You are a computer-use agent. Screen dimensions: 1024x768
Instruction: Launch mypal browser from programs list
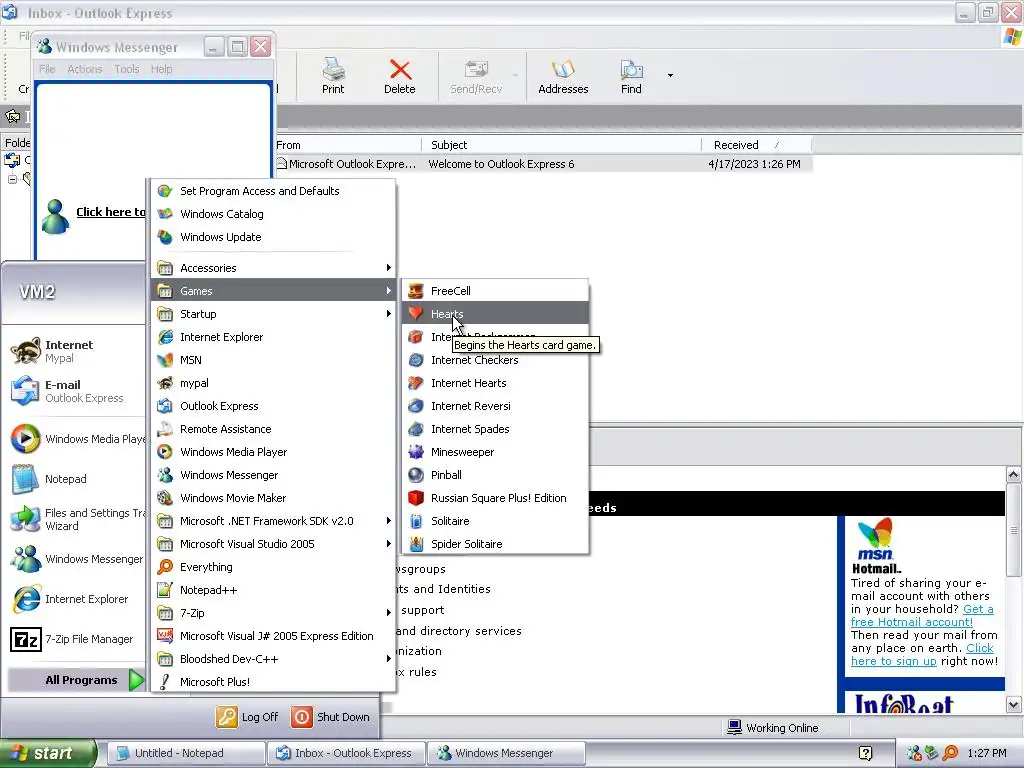tap(273, 383)
